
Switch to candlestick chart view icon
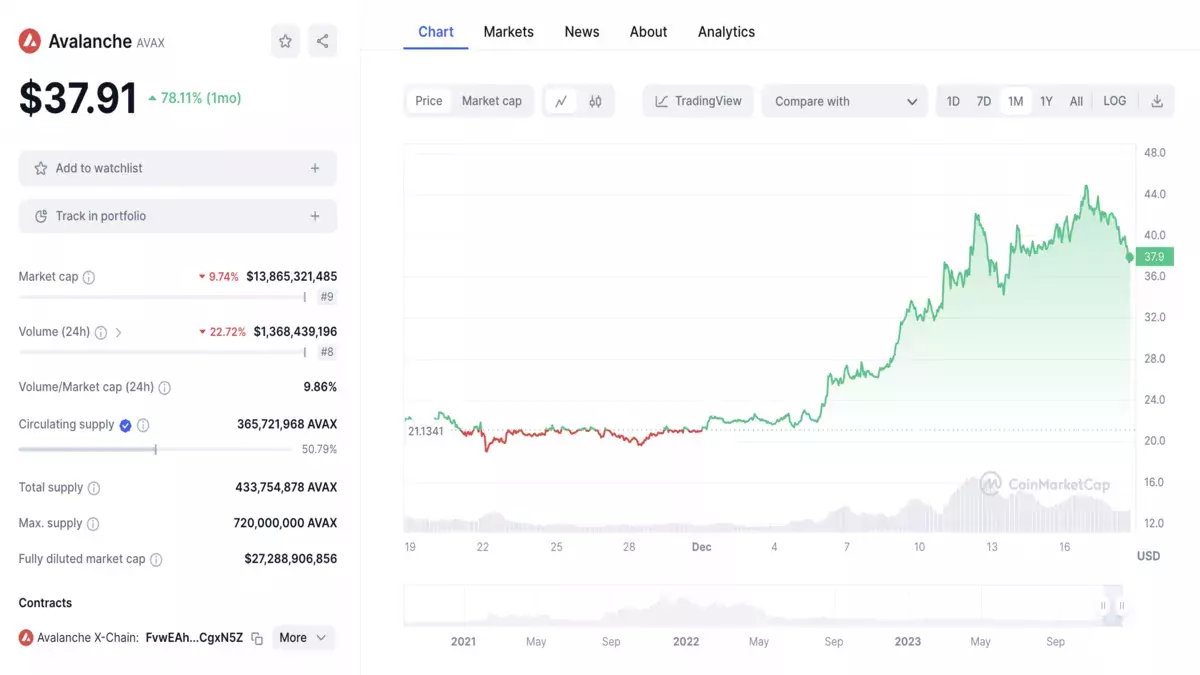click(595, 101)
